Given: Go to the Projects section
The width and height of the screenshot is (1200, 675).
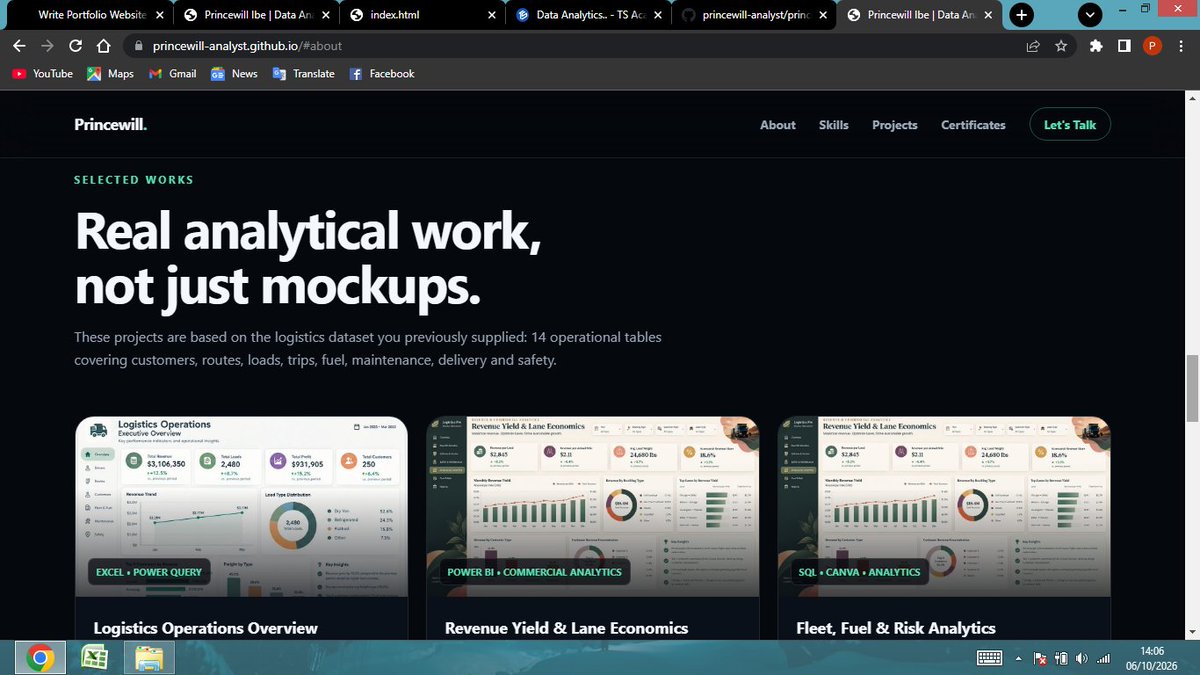Looking at the screenshot, I should tap(894, 125).
